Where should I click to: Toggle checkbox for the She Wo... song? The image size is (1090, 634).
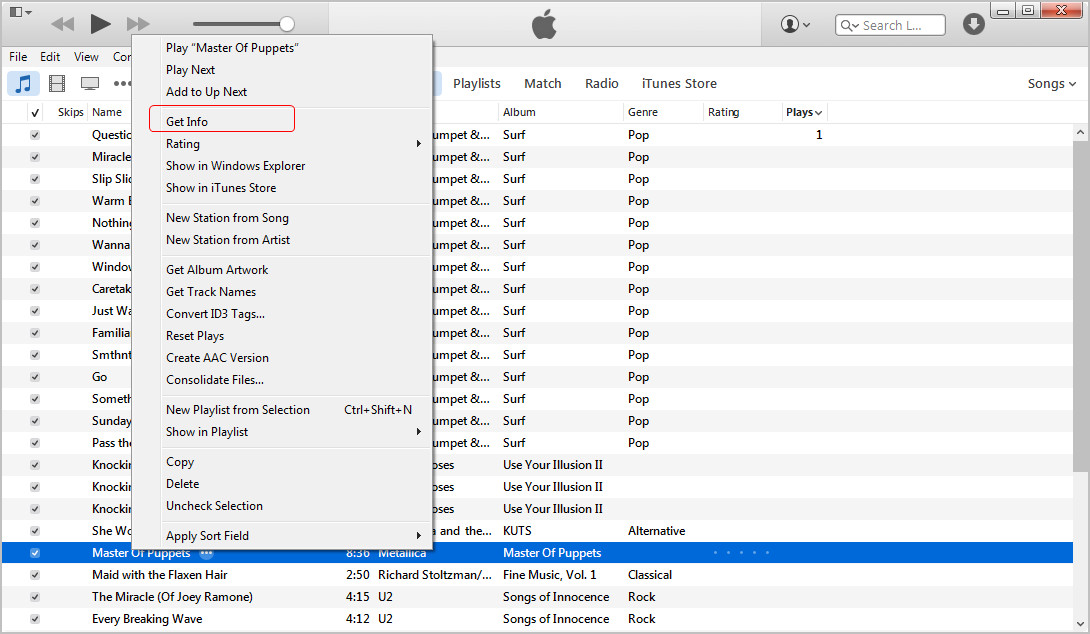[35, 531]
